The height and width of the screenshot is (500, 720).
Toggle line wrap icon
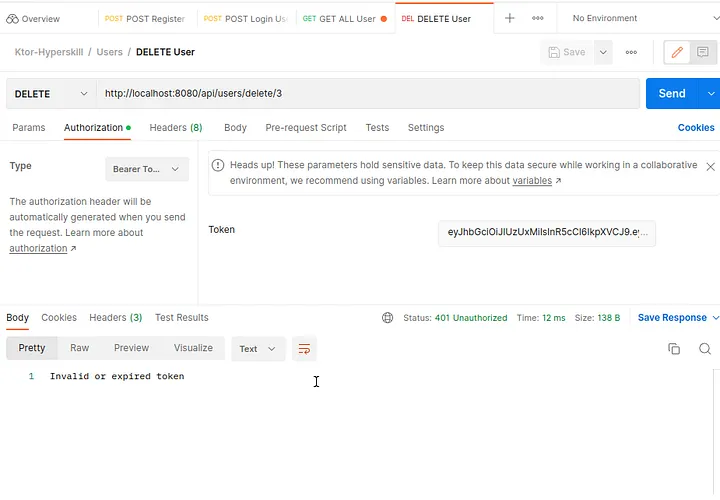304,349
